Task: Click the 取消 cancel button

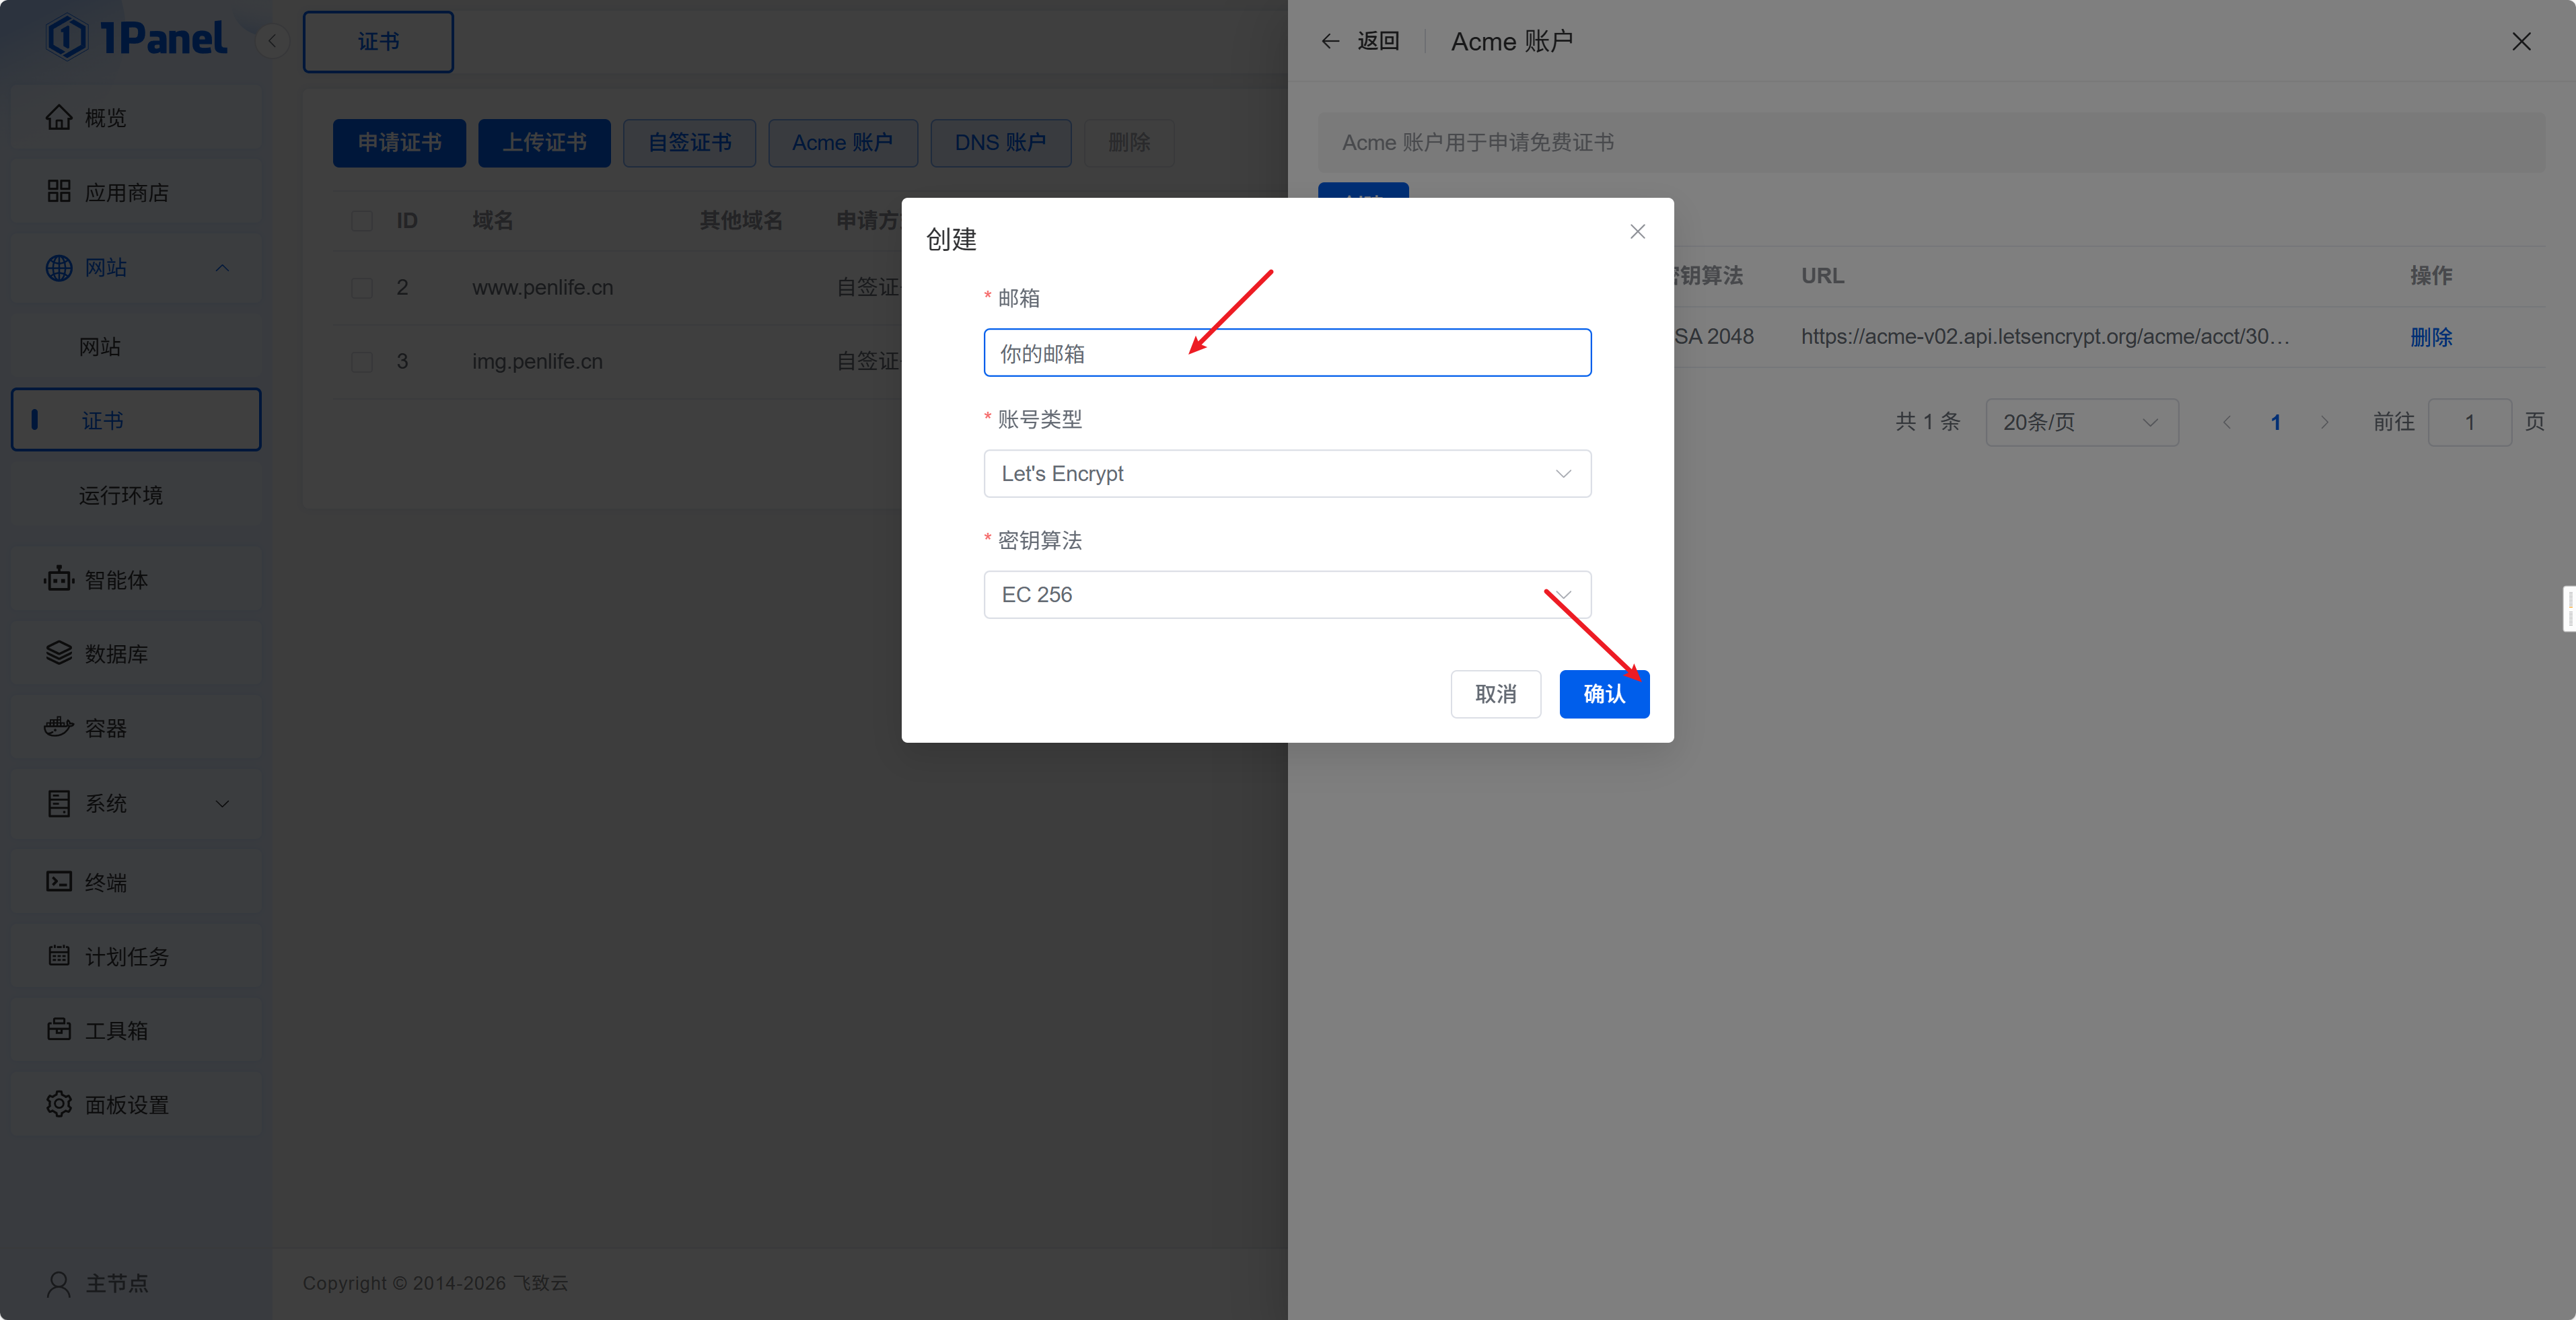Action: point(1495,694)
